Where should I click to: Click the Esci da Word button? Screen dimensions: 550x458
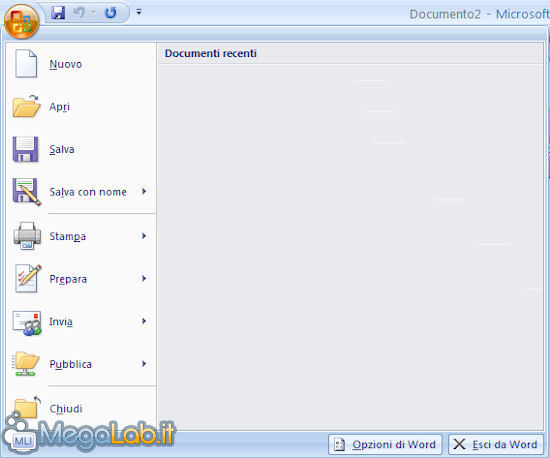point(496,444)
